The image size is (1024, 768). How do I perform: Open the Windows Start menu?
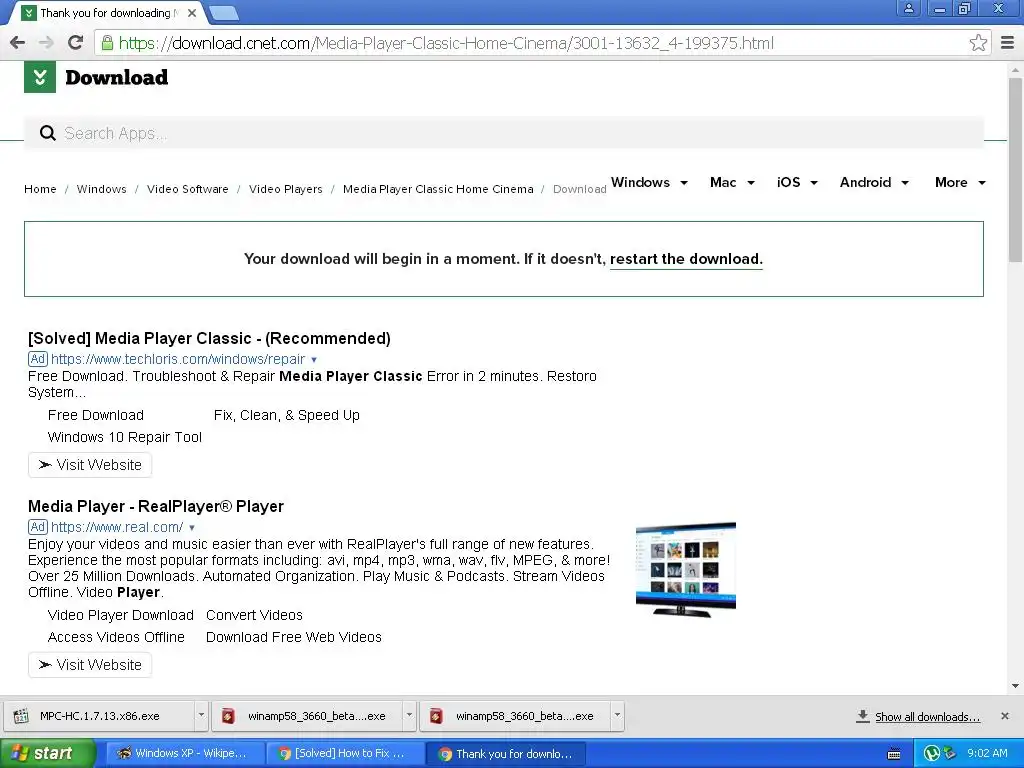click(47, 753)
